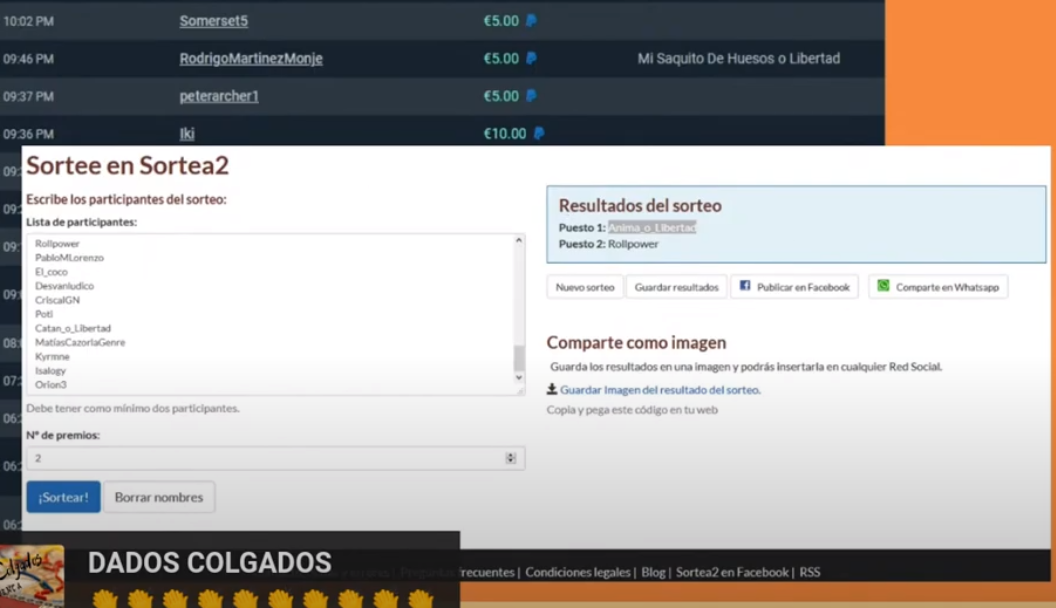Open the Condiciones legales footer link

[x=578, y=572]
